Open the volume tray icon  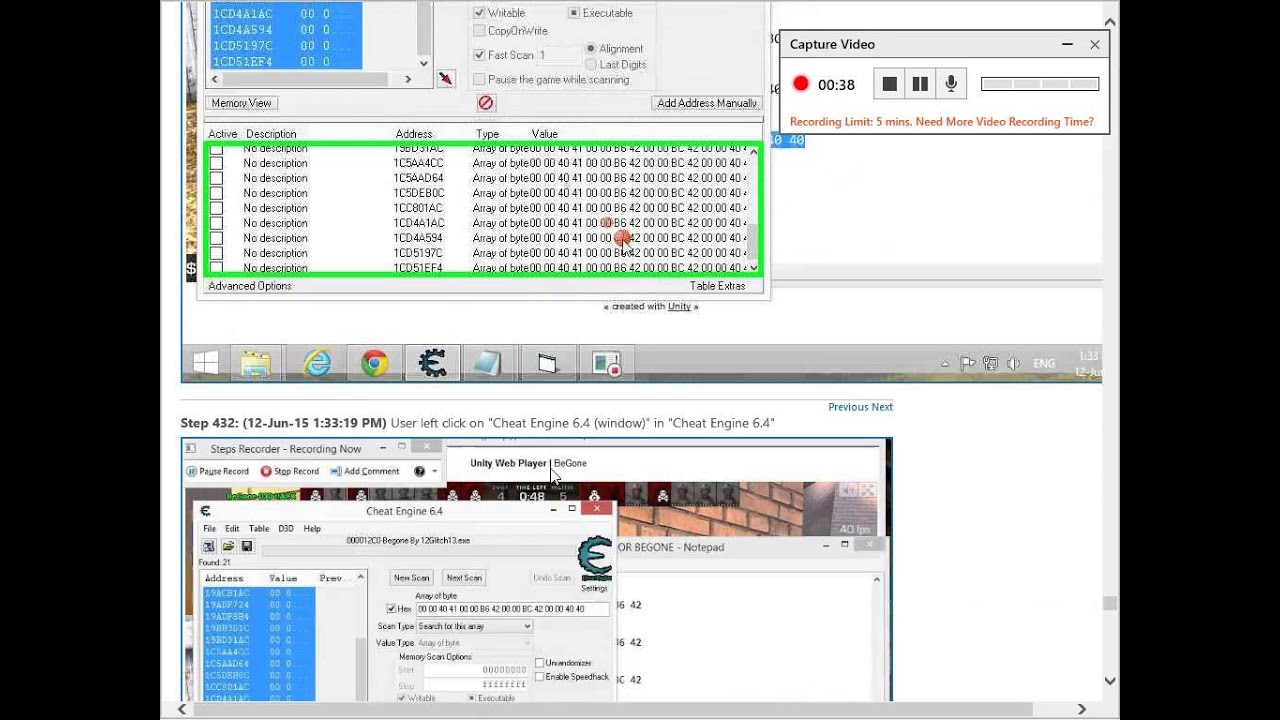[1013, 364]
